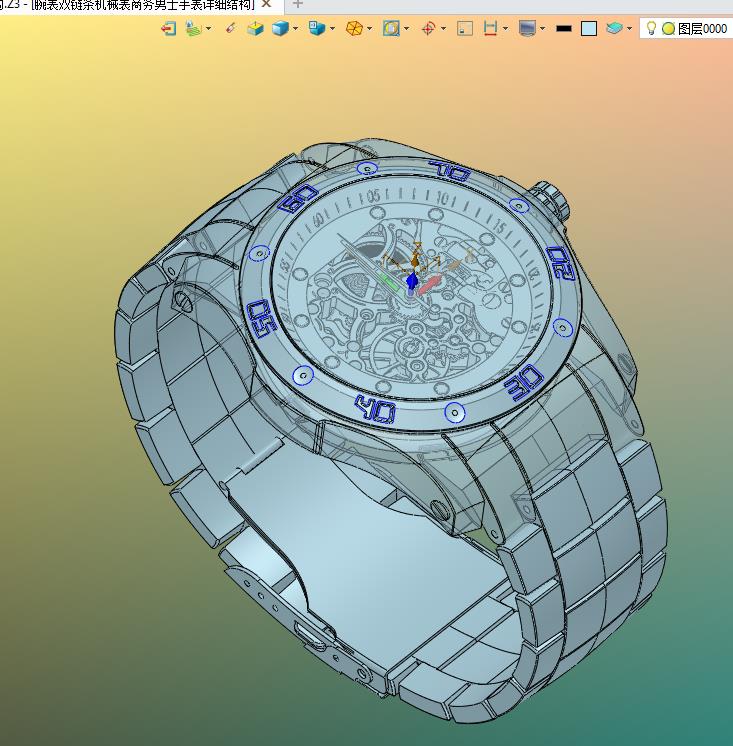Click the blue view orientation cube icon

pos(316,29)
